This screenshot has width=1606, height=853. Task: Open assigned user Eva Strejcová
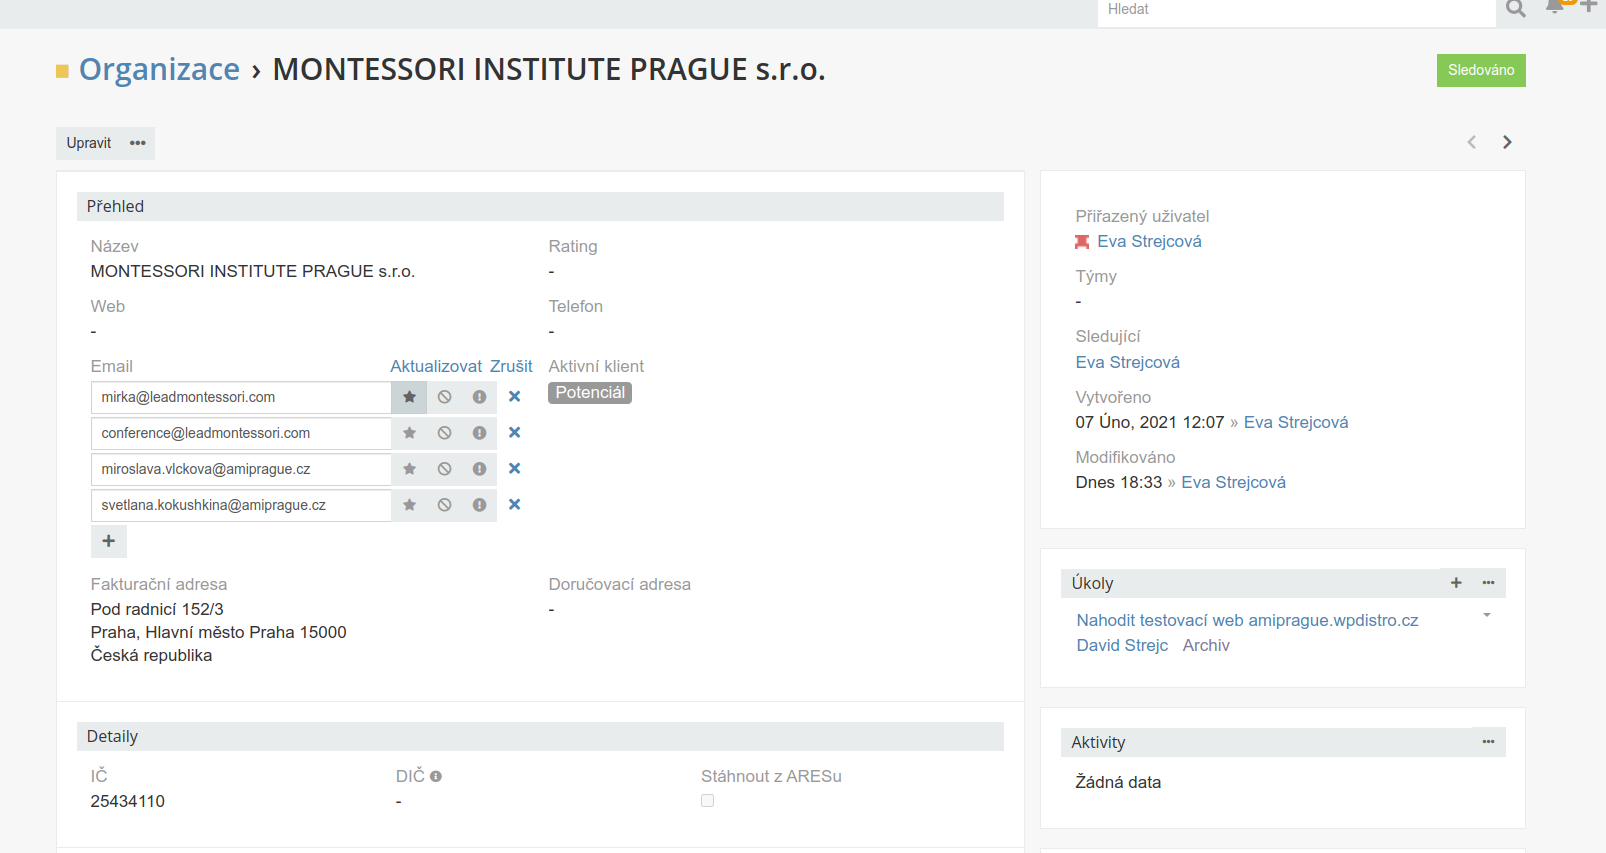[x=1149, y=241]
